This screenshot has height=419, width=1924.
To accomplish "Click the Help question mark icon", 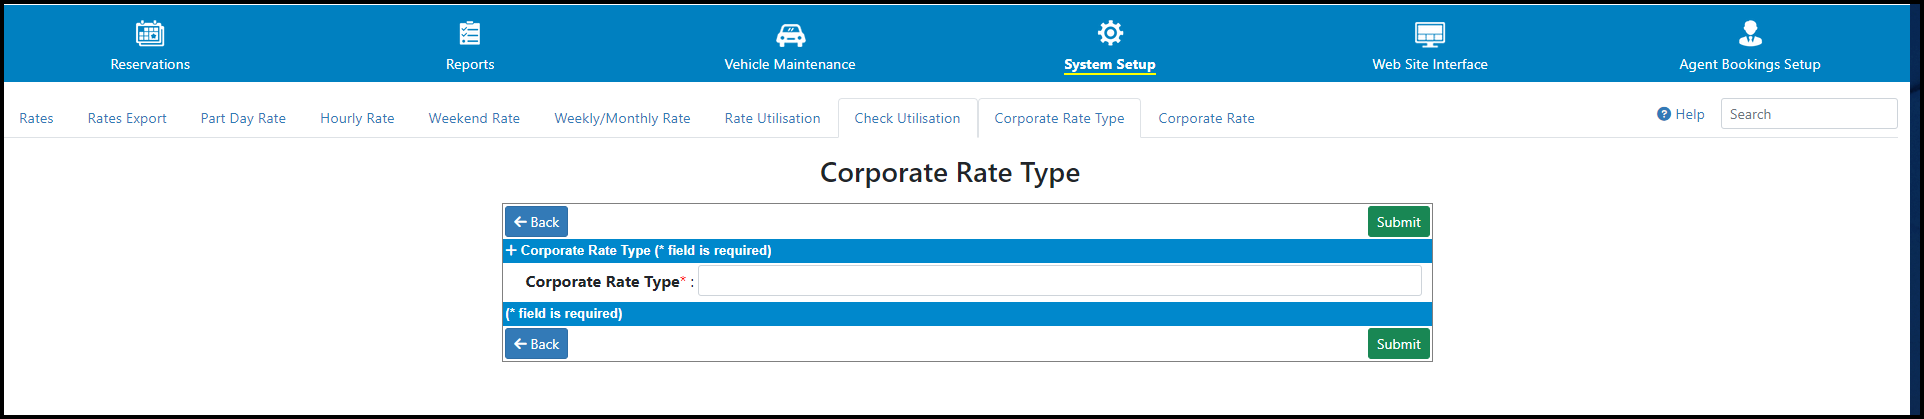I will pos(1664,114).
